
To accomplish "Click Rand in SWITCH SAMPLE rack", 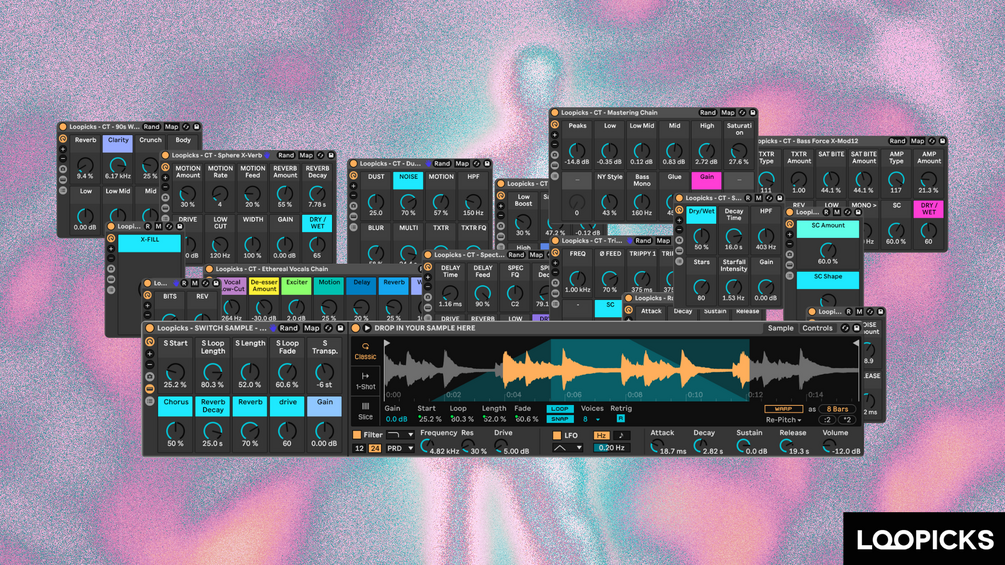I will [x=288, y=328].
